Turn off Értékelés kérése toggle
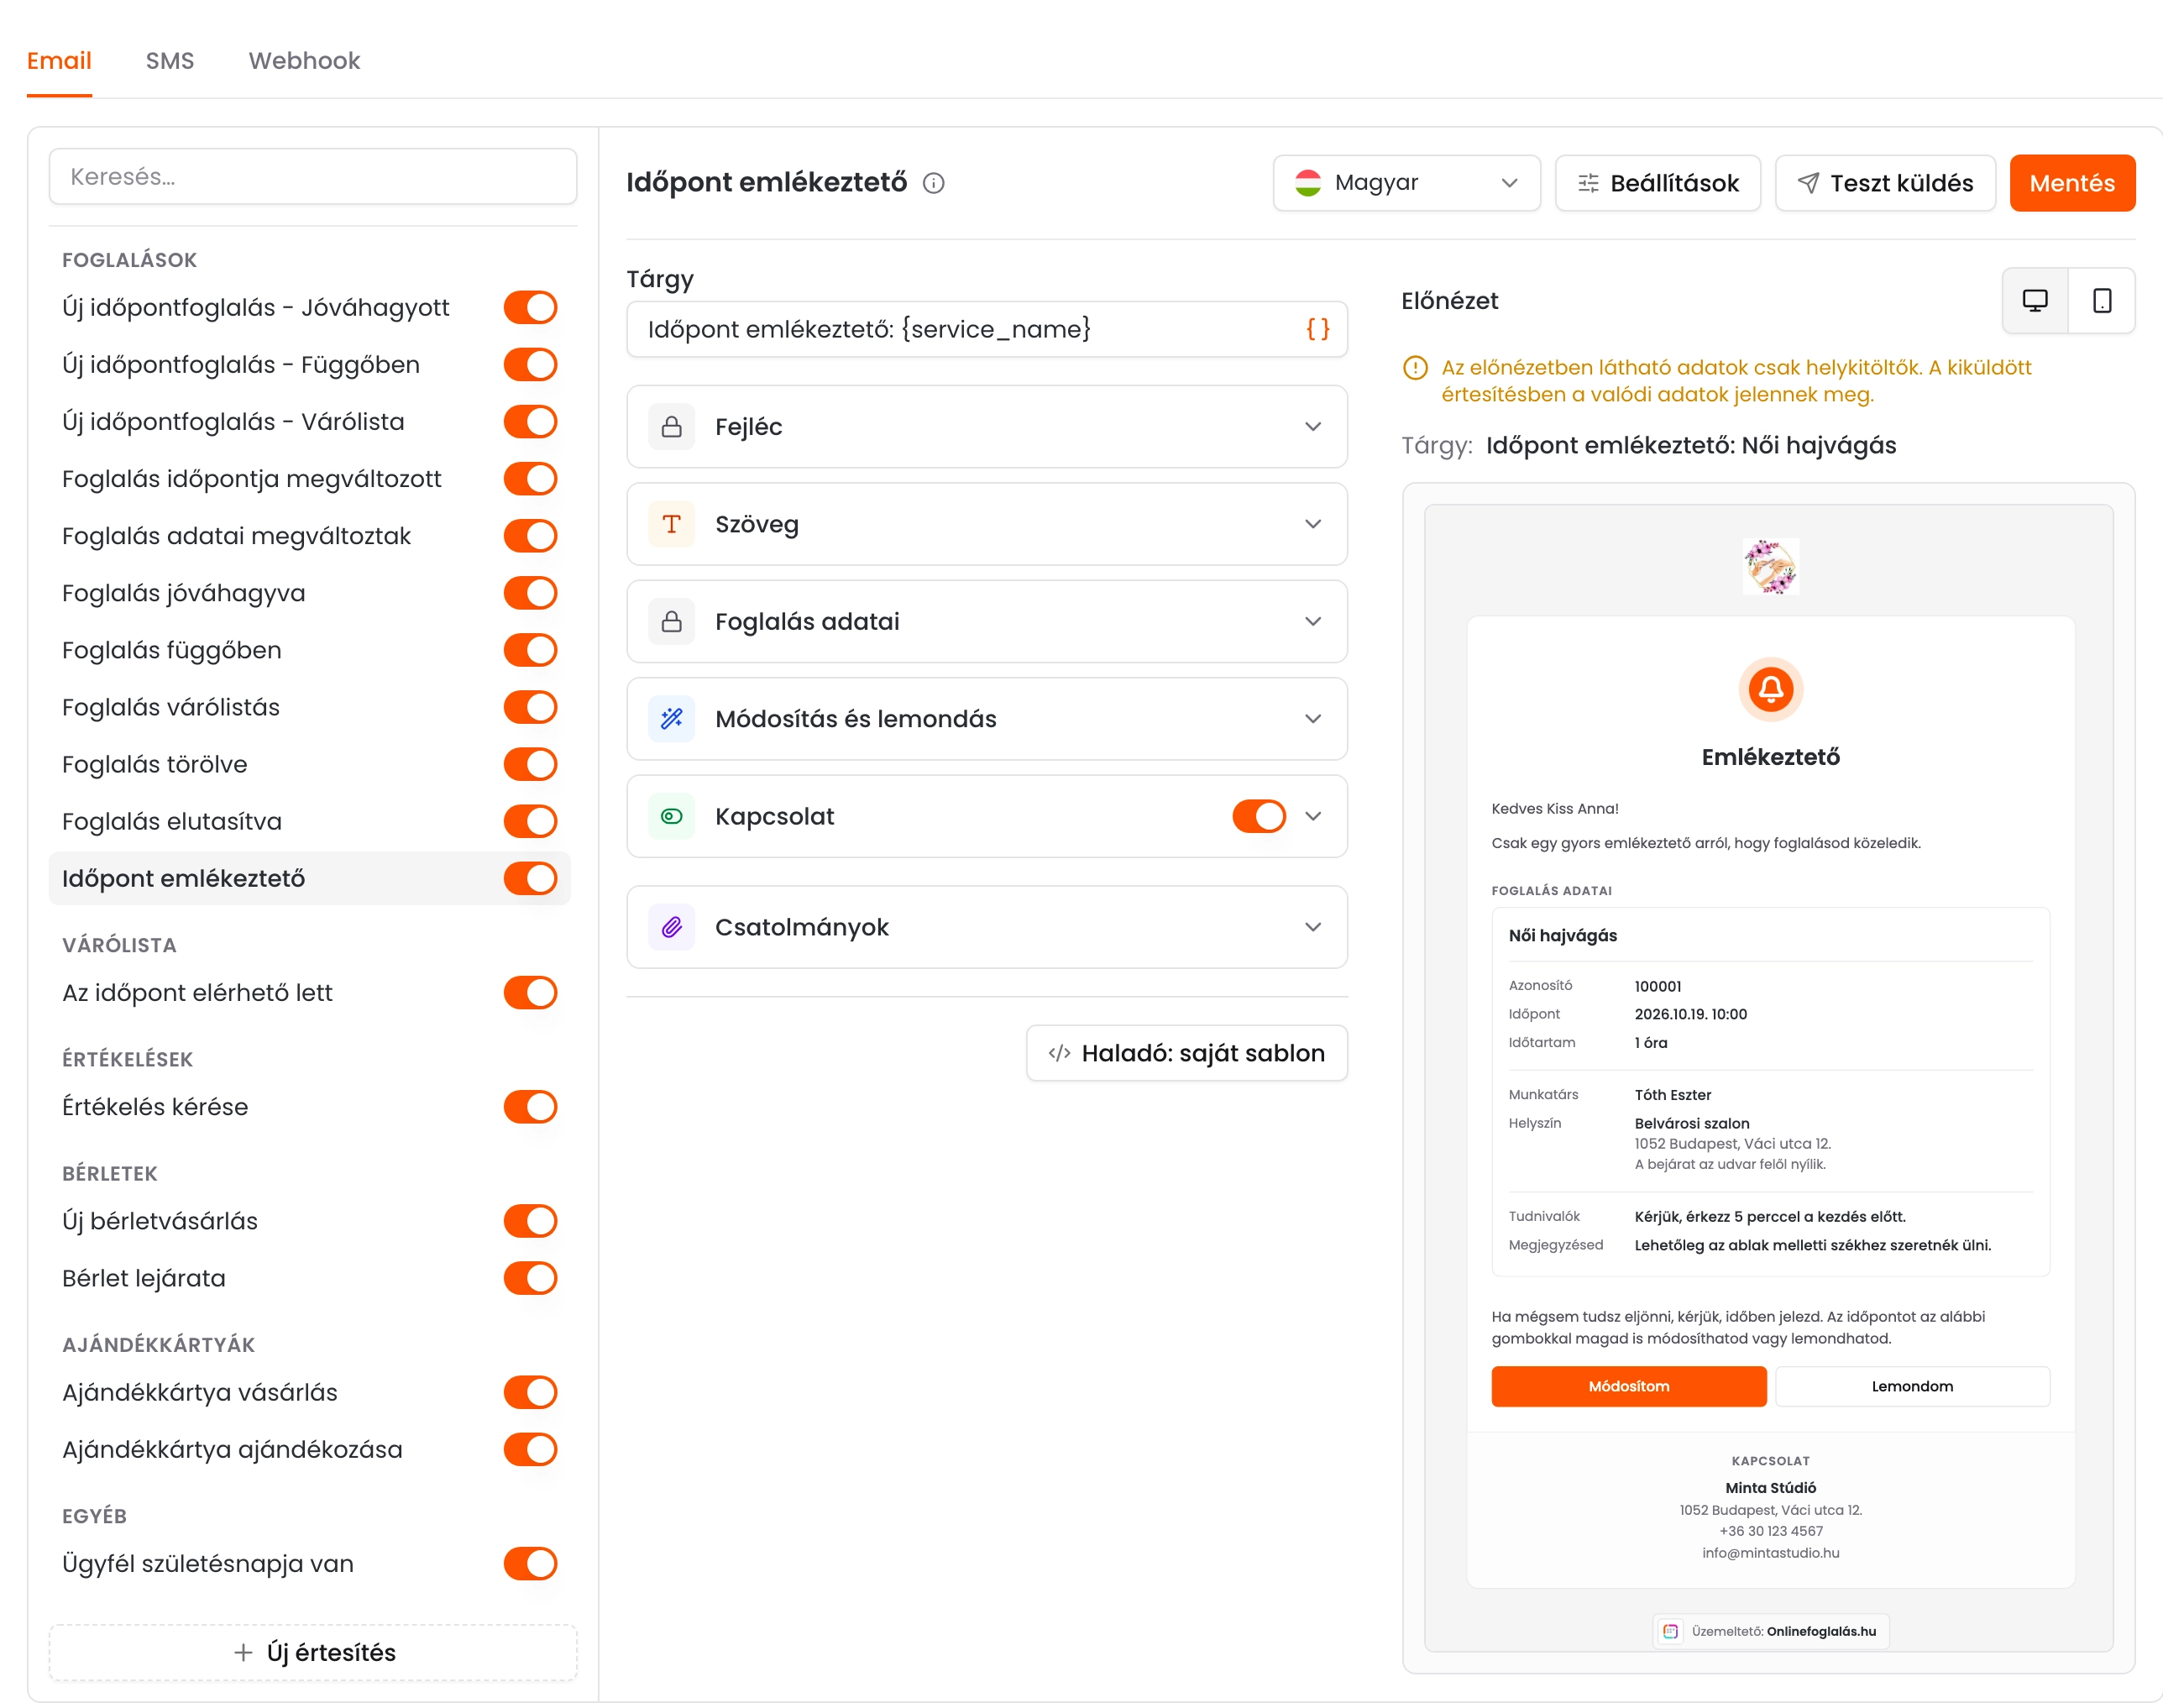This screenshot has width=2163, height=1708. coord(530,1107)
